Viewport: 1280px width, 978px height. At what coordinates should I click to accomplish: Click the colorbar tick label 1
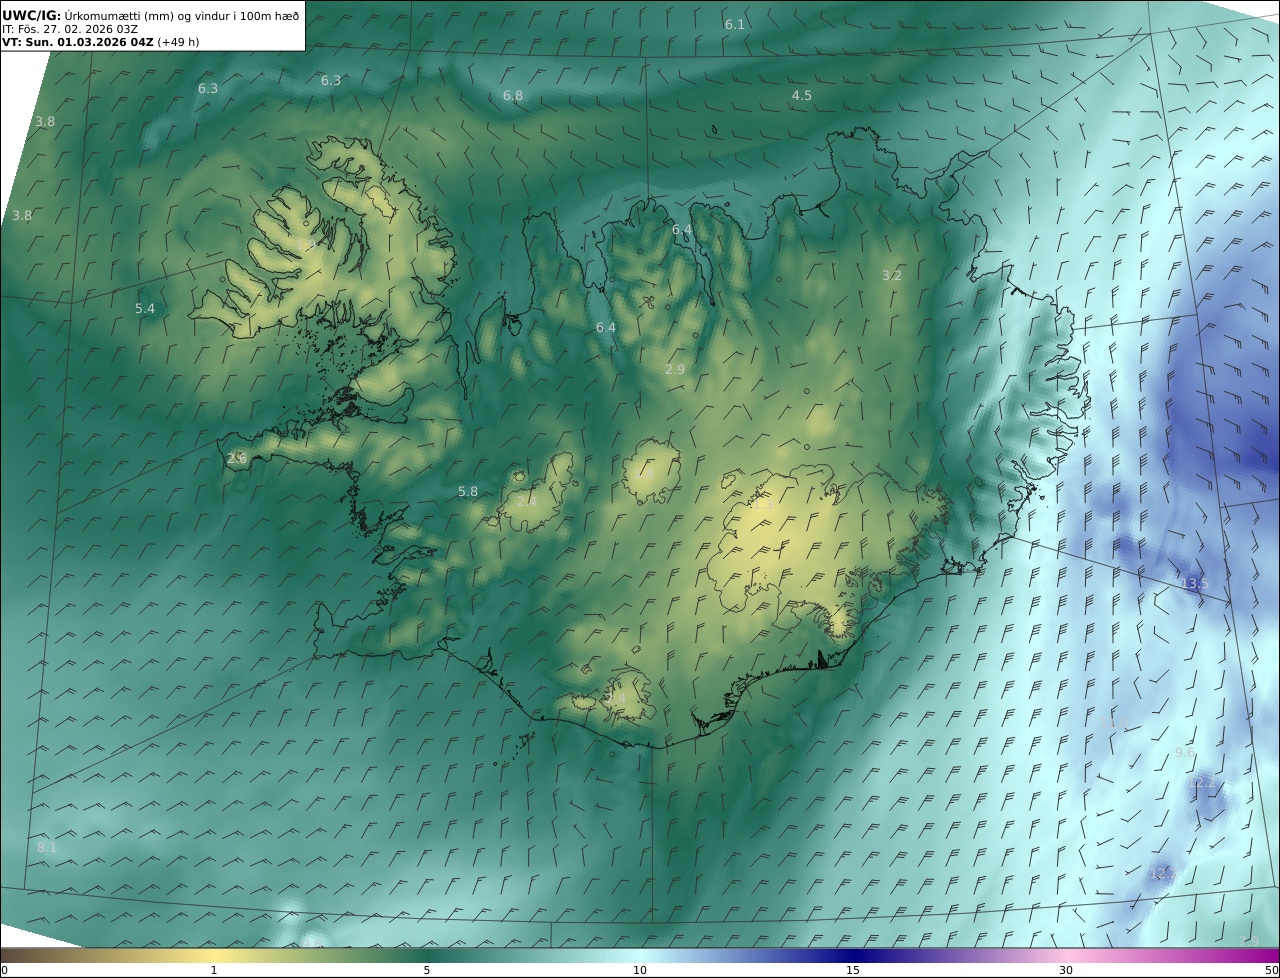pos(214,970)
